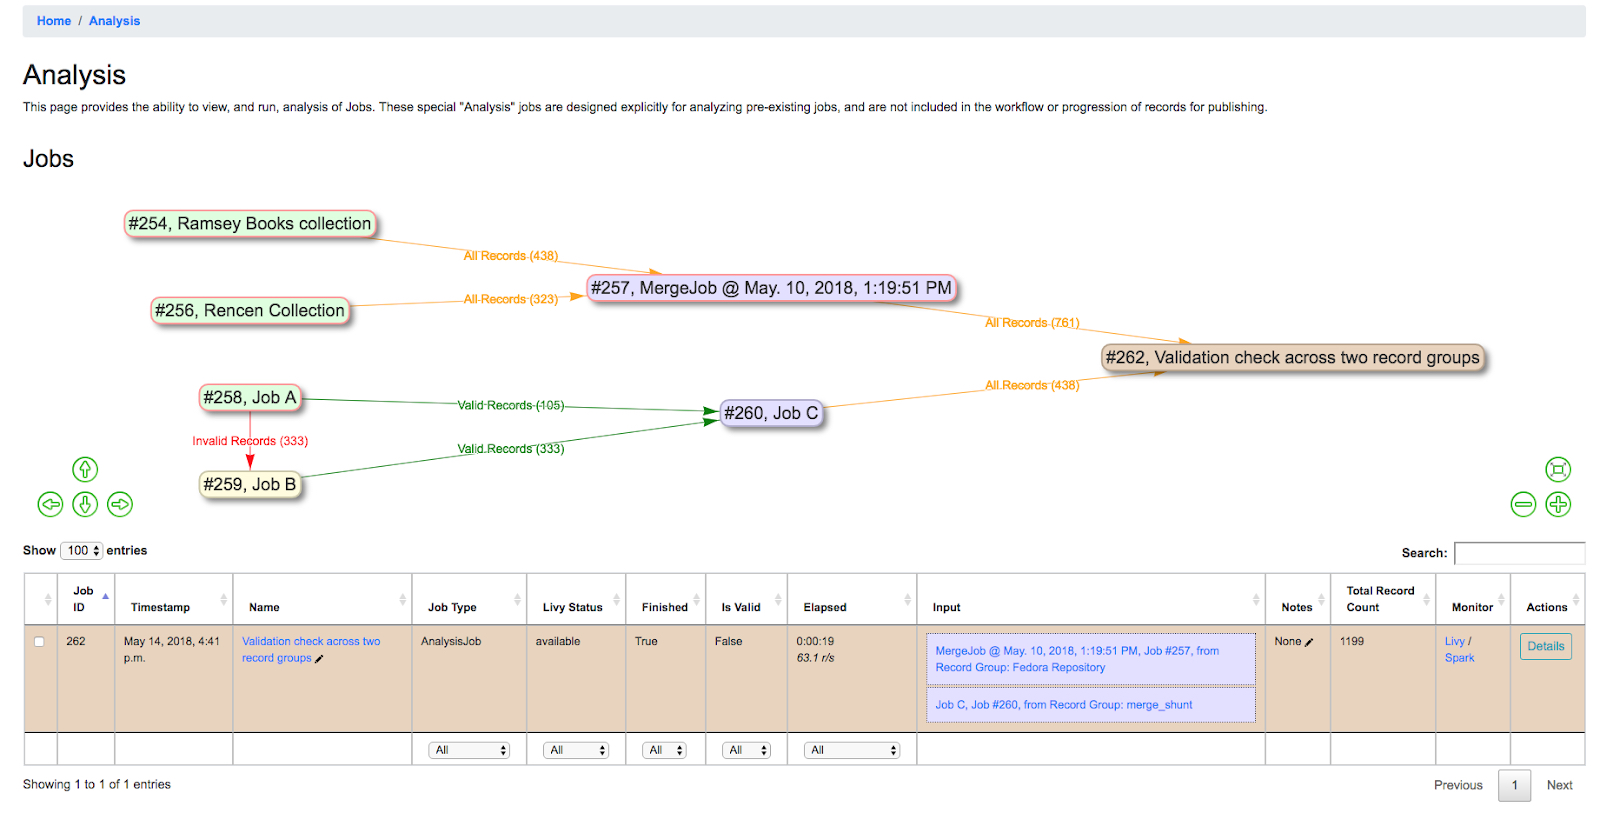Pan the job graph right arrow
This screenshot has height=813, width=1600.
pos(120,504)
